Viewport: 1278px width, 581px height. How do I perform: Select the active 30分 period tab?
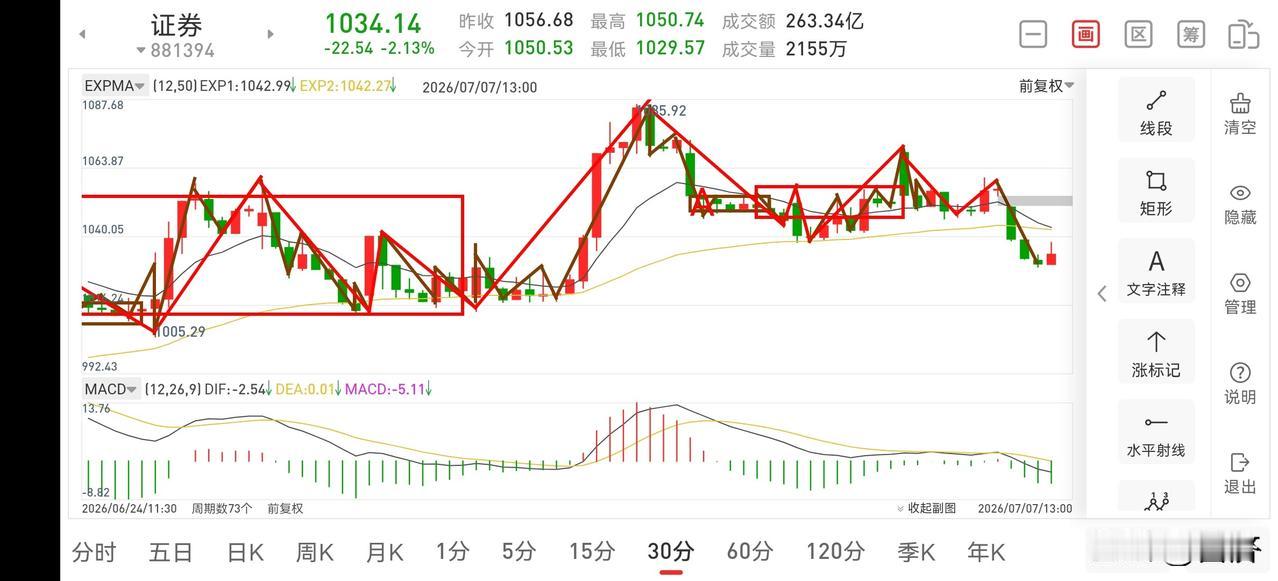[x=671, y=551]
